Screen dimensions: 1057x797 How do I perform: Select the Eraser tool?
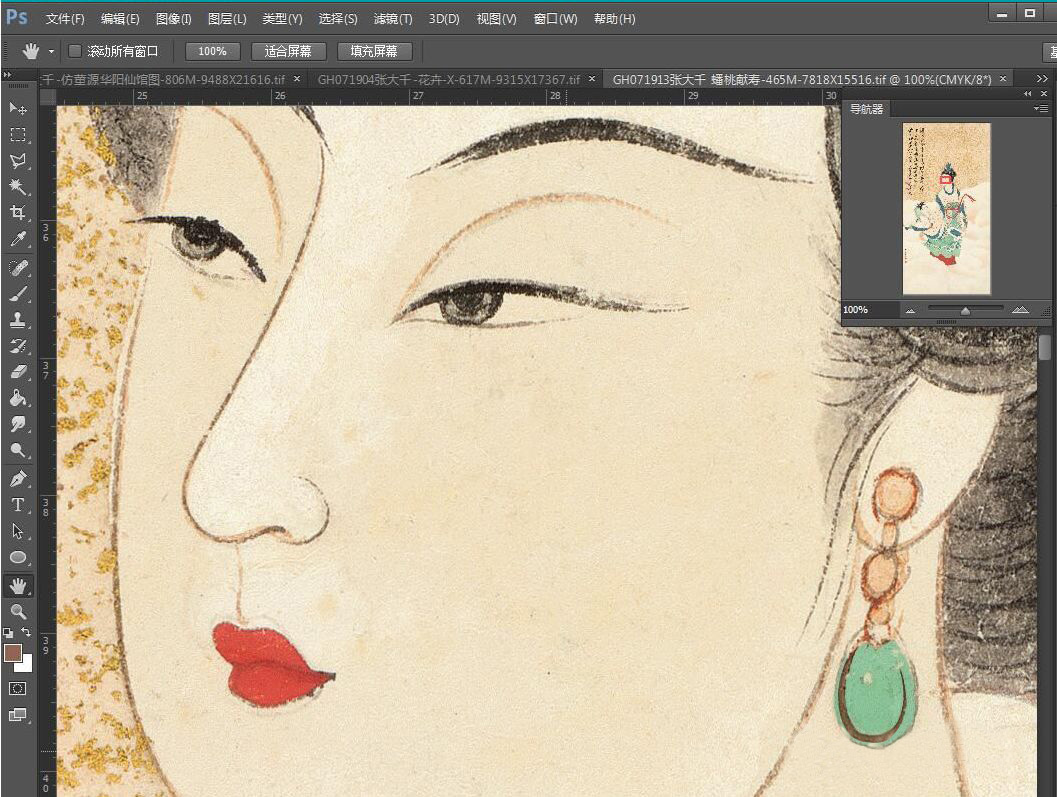pos(18,372)
